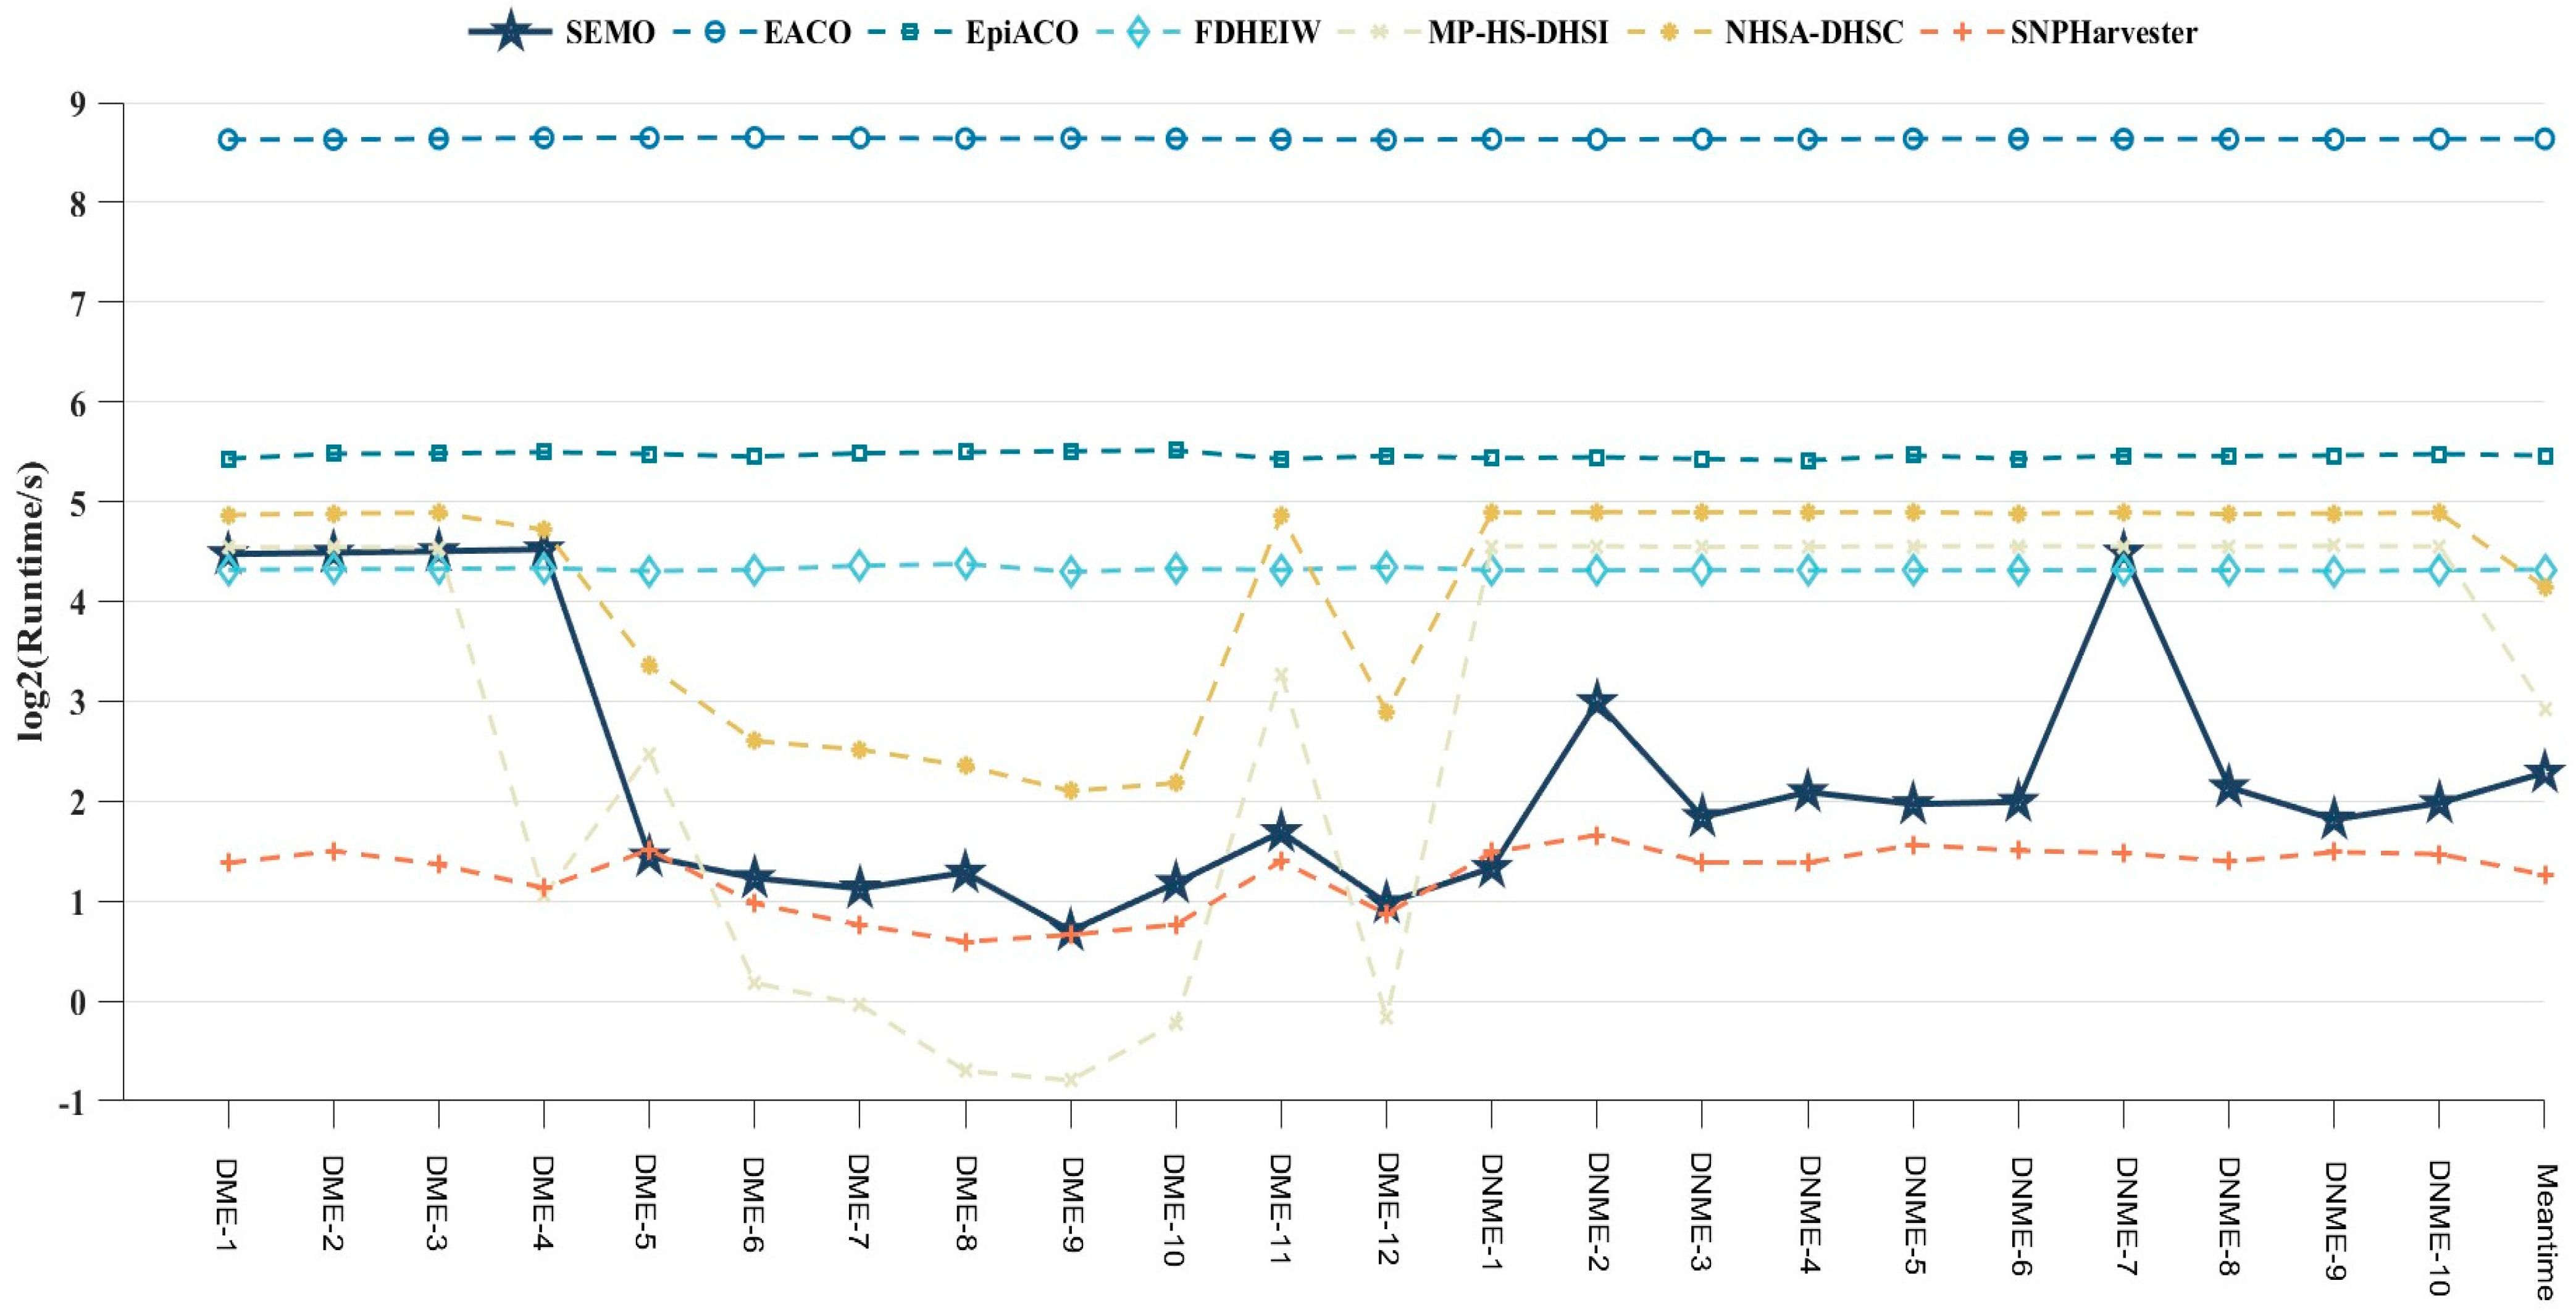Click the SEMO legend label text

coord(610,33)
